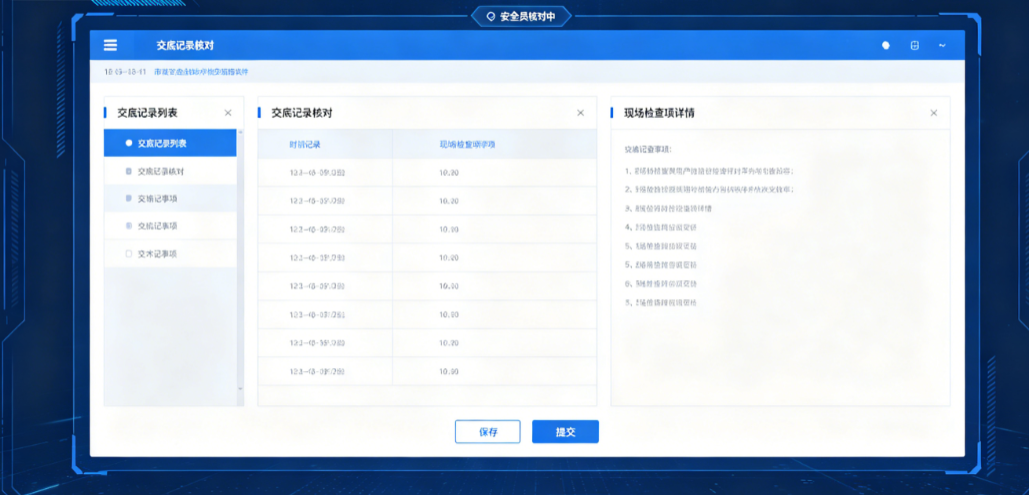
Task: Select the highlighted 交底记录列表 radio item
Action: pyautogui.click(x=170, y=143)
